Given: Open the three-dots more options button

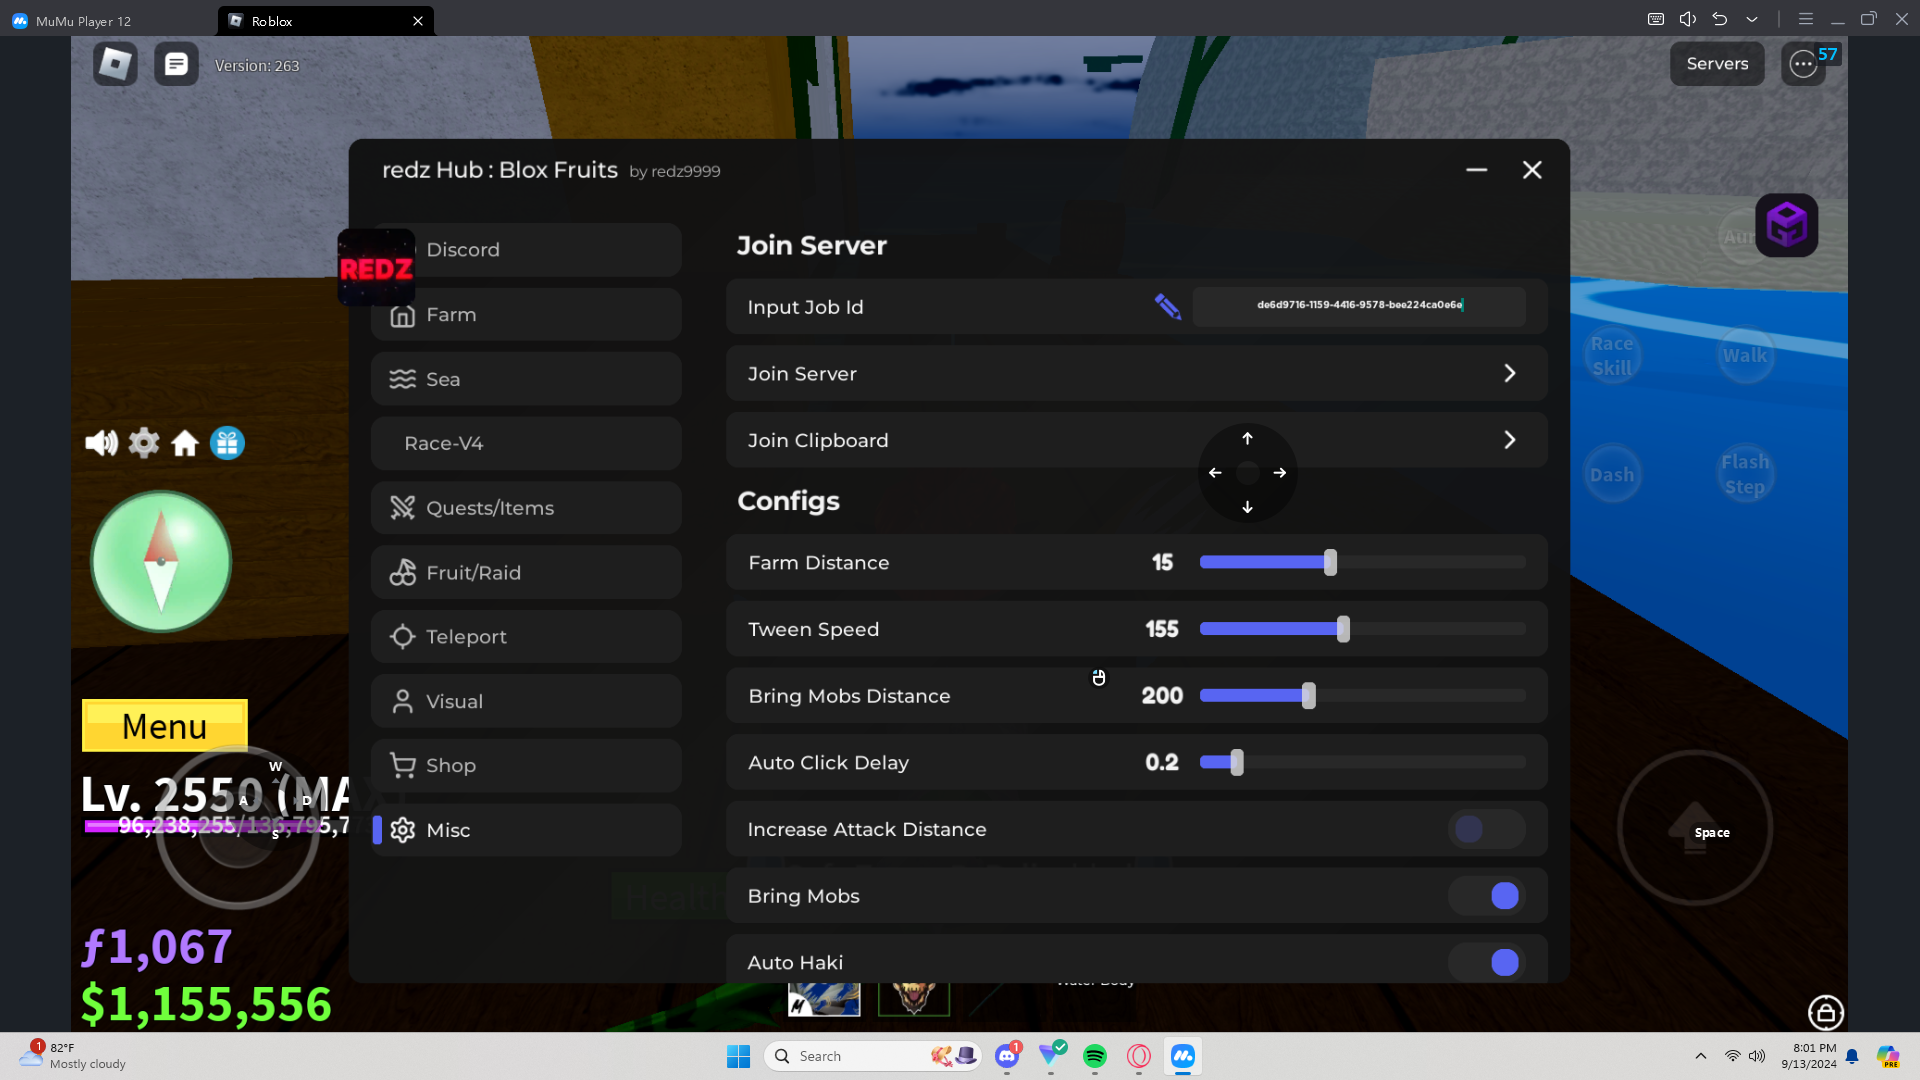Looking at the screenshot, I should tap(1803, 64).
